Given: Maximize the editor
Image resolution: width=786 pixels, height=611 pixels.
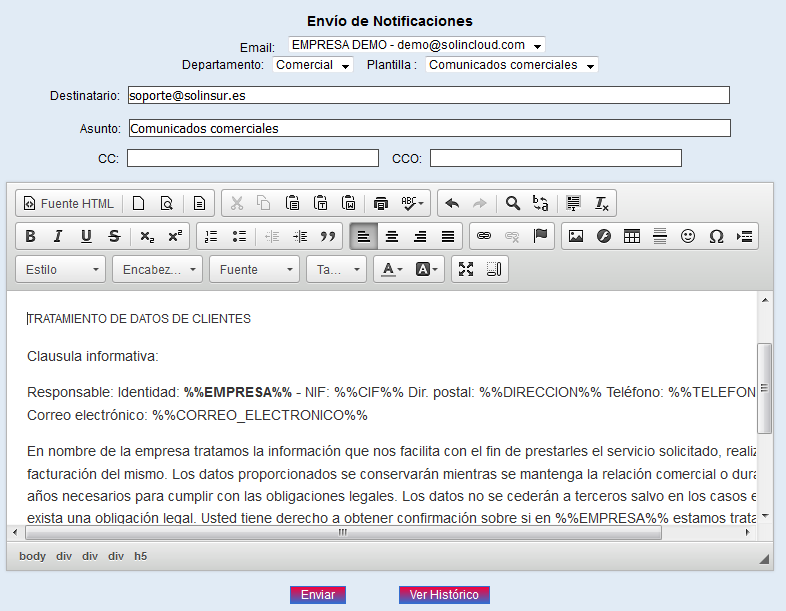Looking at the screenshot, I should 466,269.
